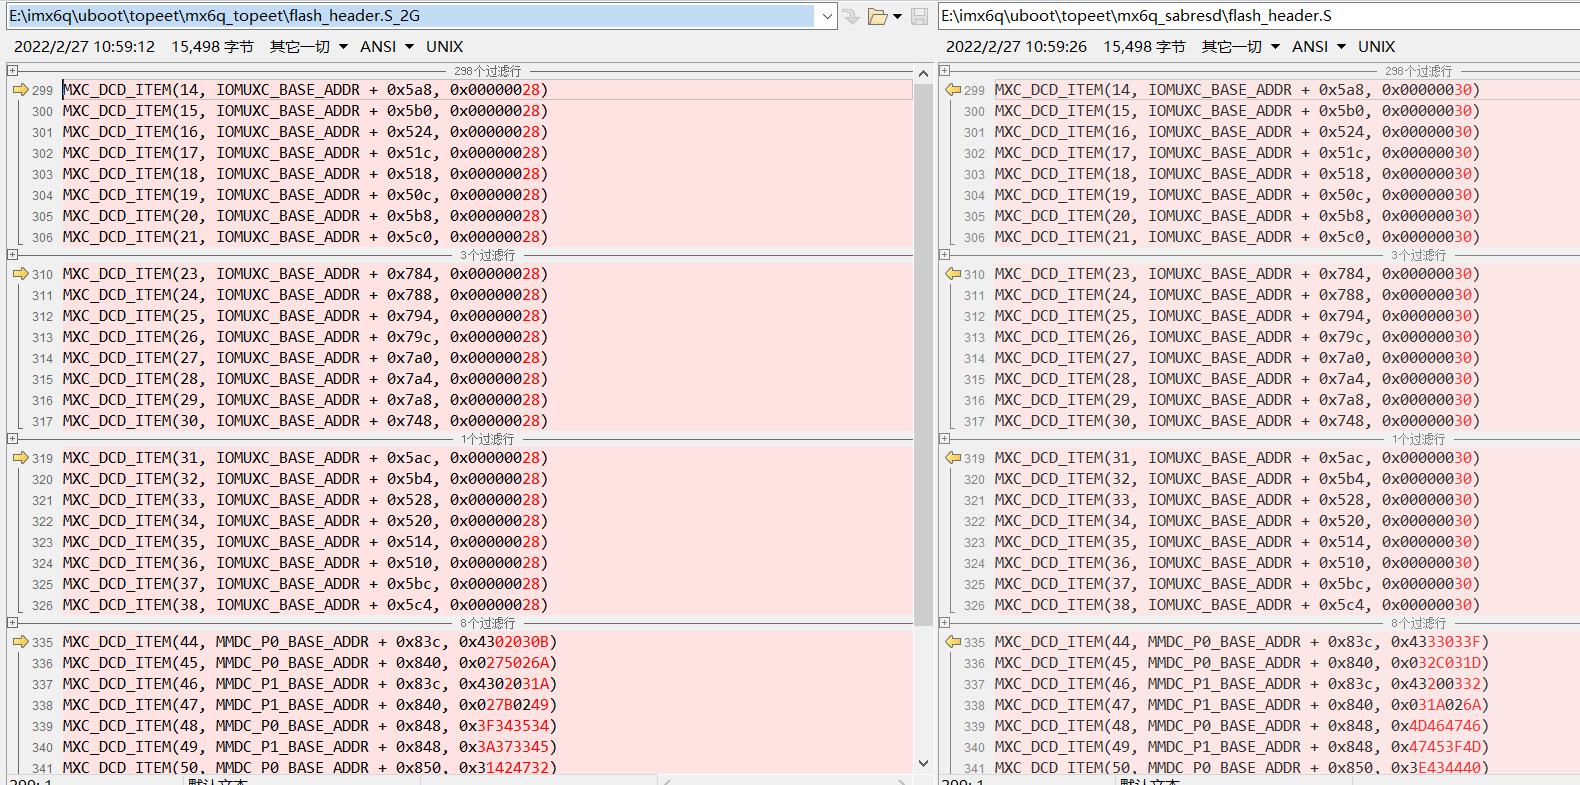
Task: Open the left path history dropdown arrow
Action: click(x=827, y=16)
